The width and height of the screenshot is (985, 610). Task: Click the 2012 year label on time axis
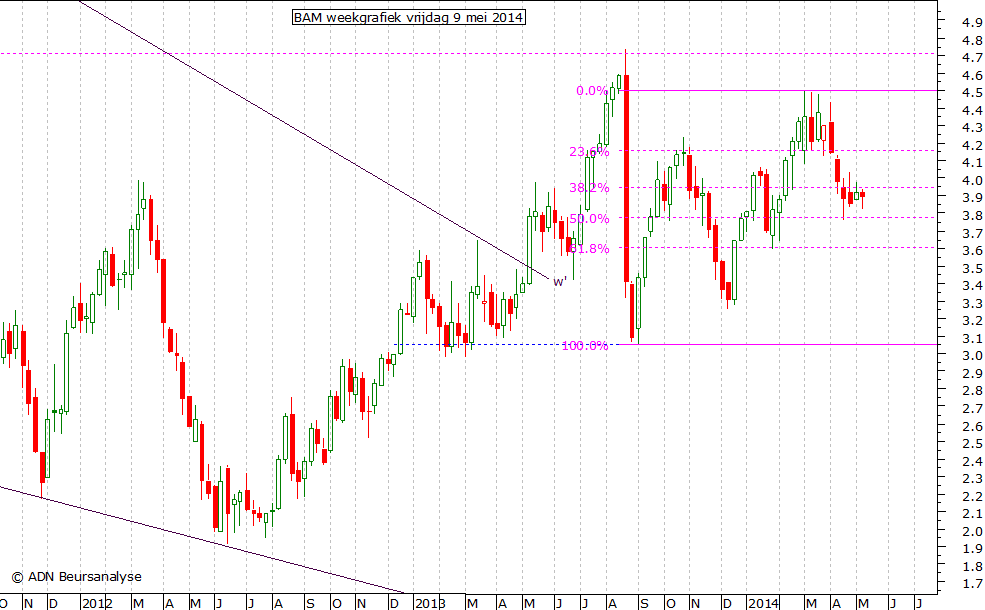pyautogui.click(x=97, y=604)
